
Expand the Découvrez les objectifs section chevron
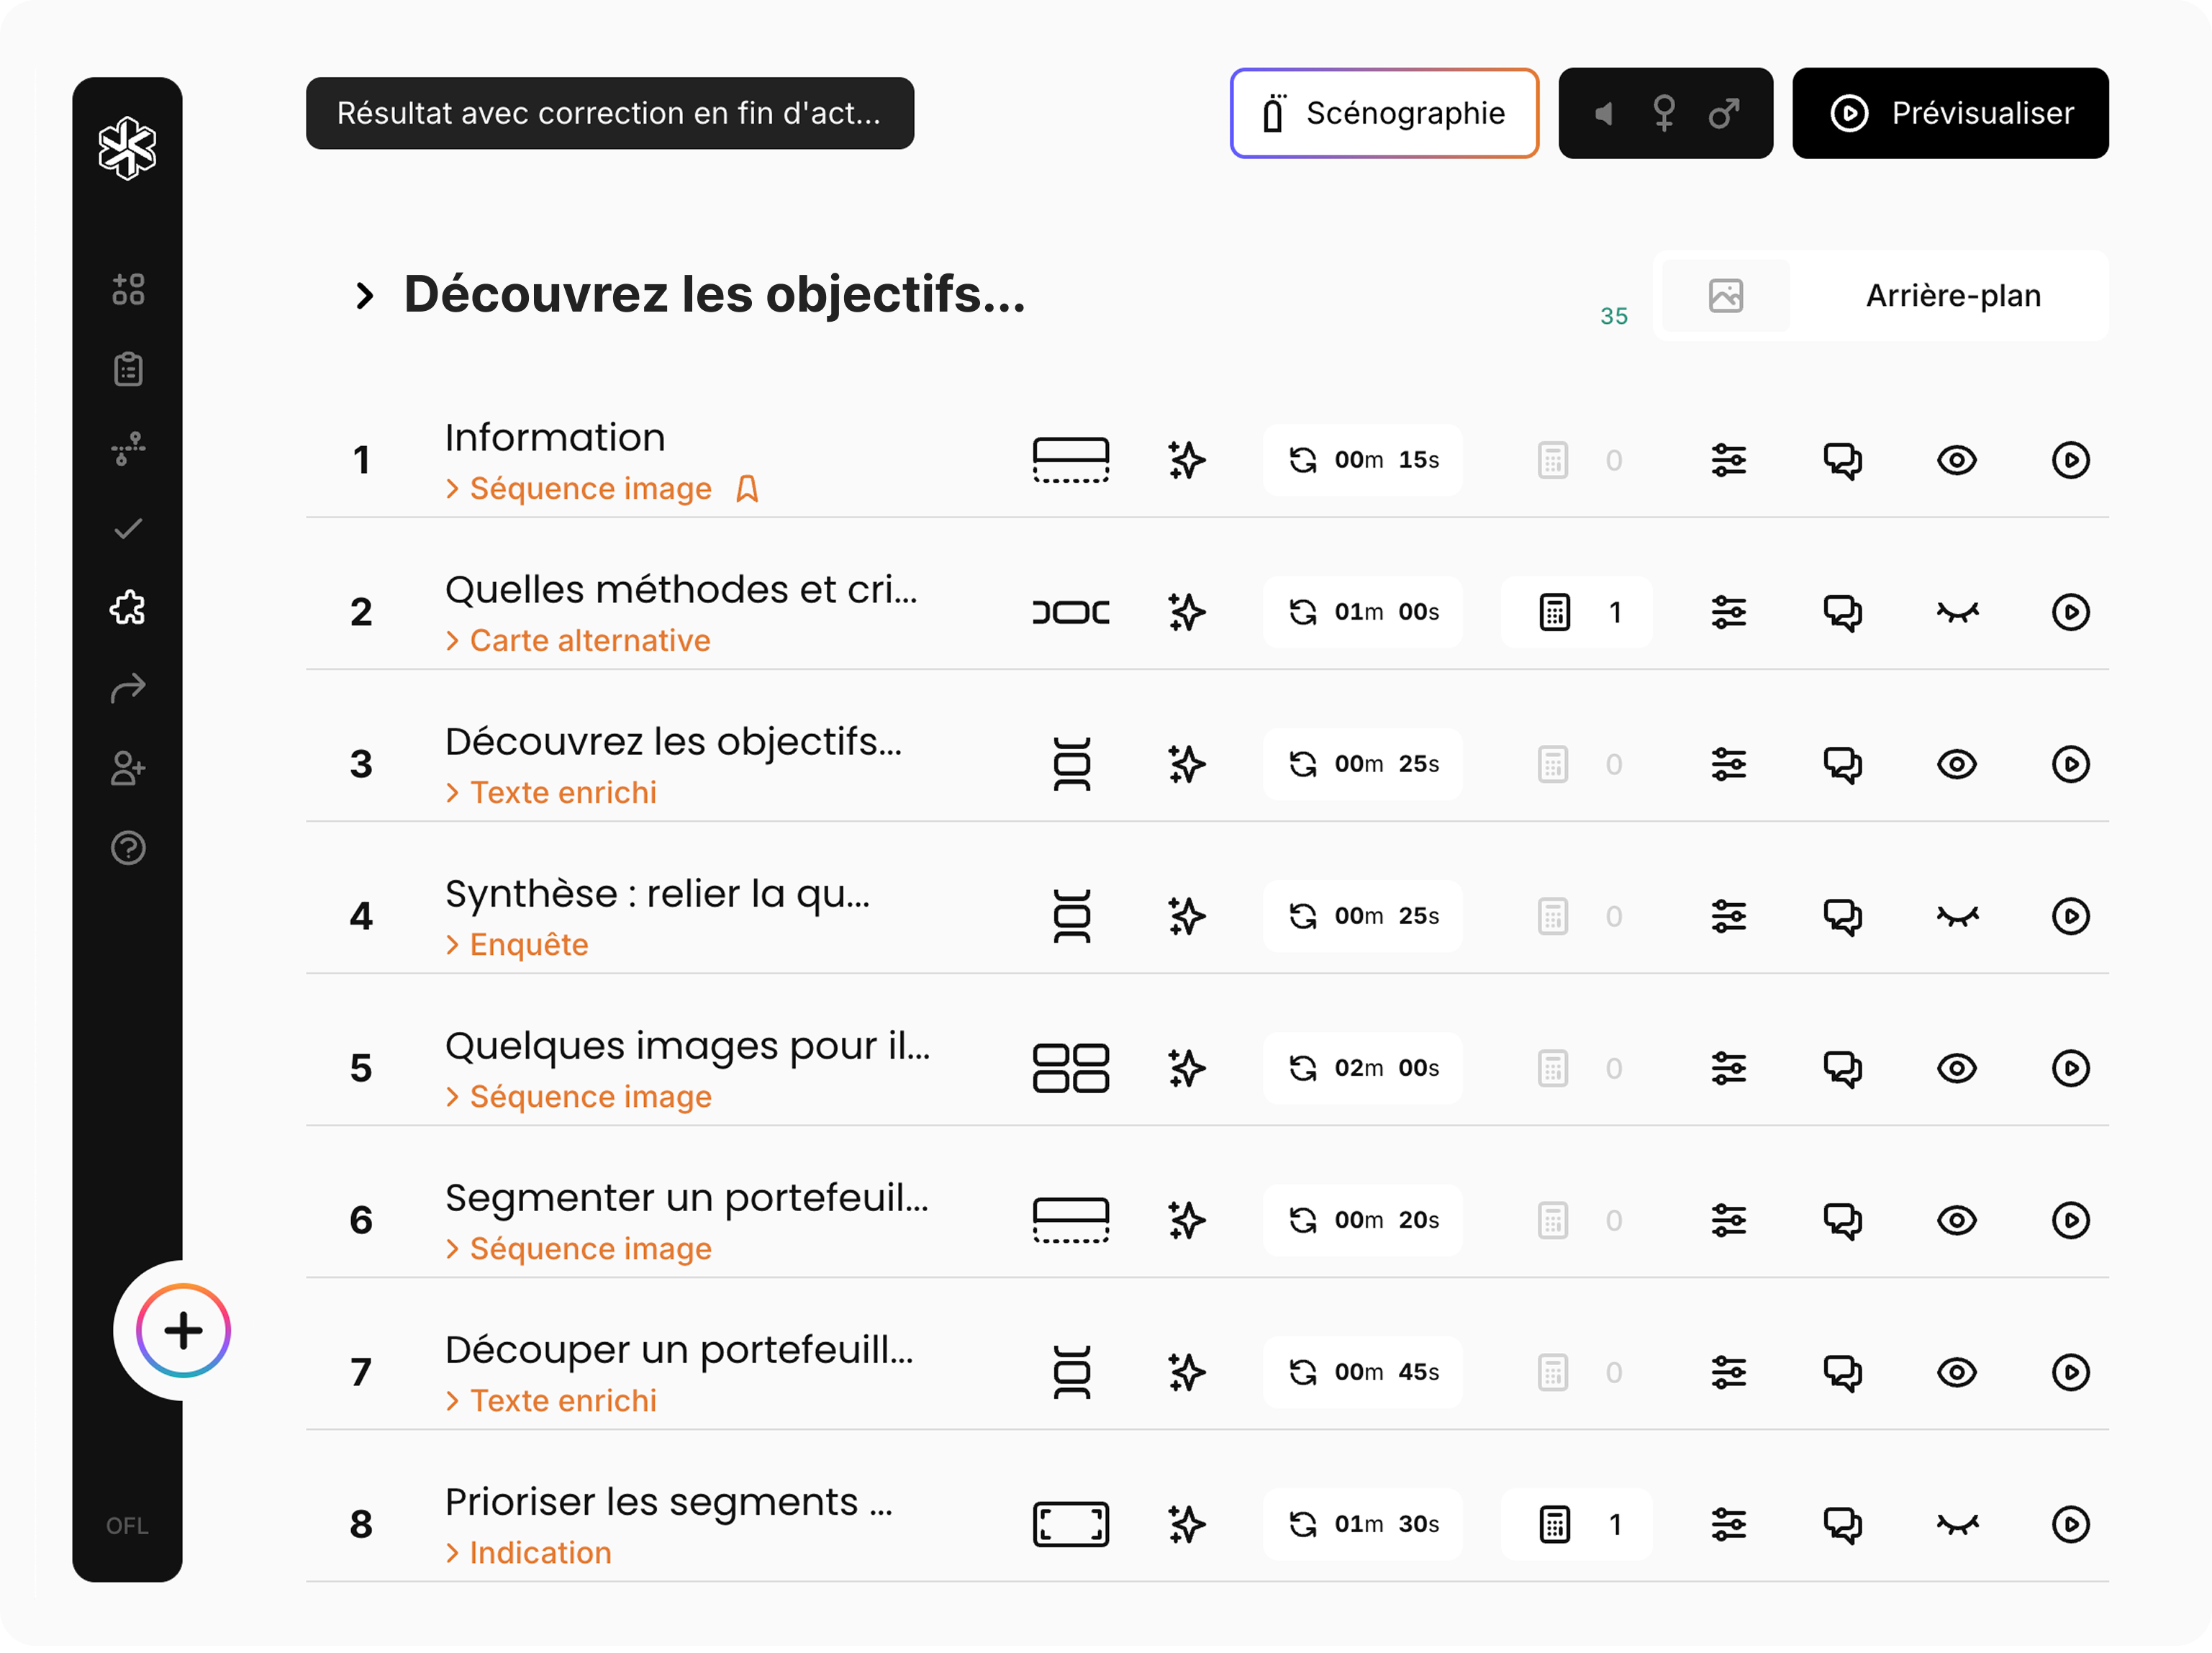[365, 295]
